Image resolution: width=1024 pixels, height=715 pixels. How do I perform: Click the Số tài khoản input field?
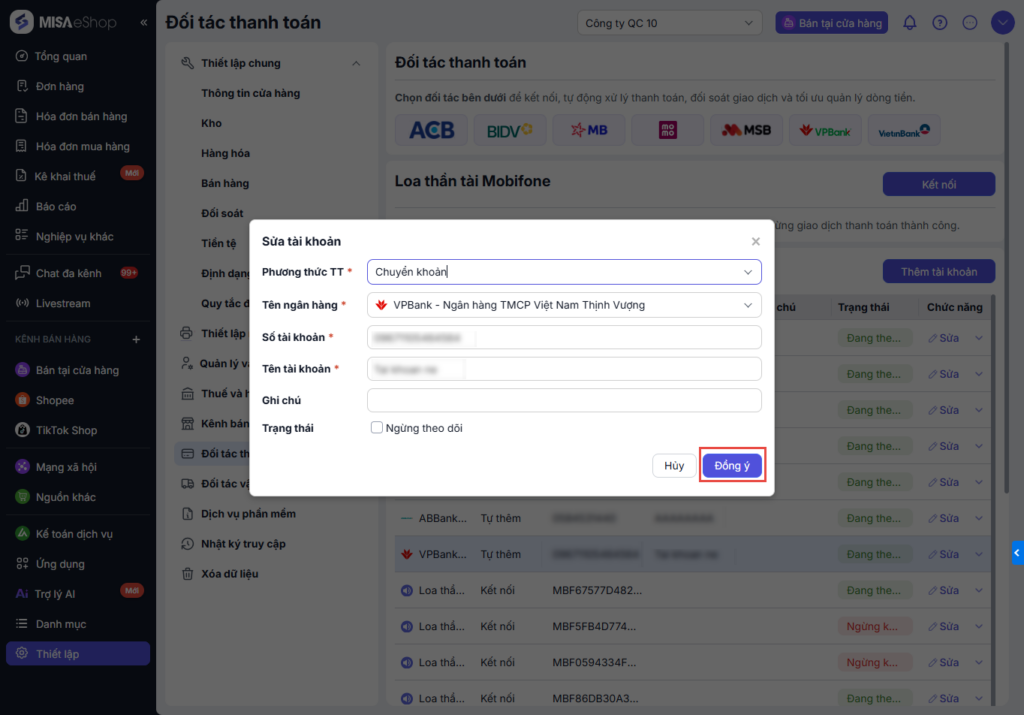pos(564,337)
